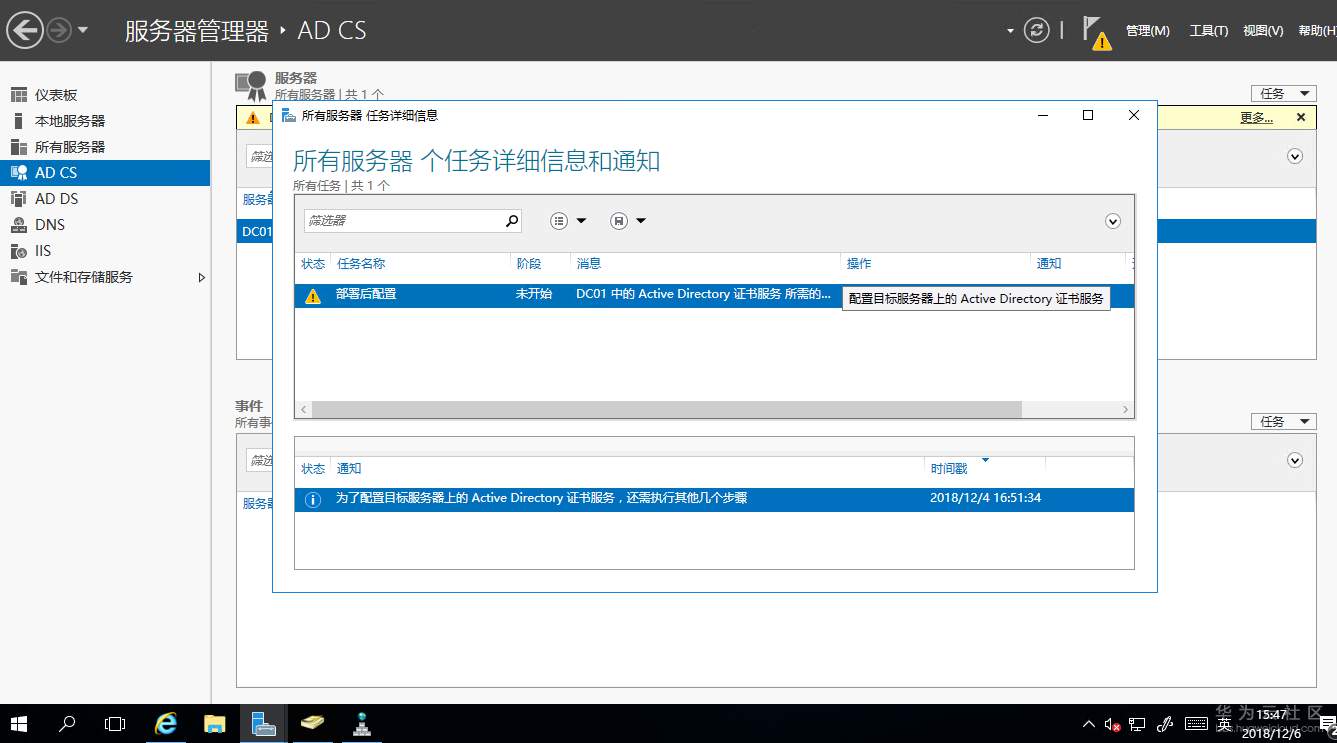Viewport: 1337px width, 743px height.
Task: Open the Windows Start menu
Action: (x=18, y=724)
